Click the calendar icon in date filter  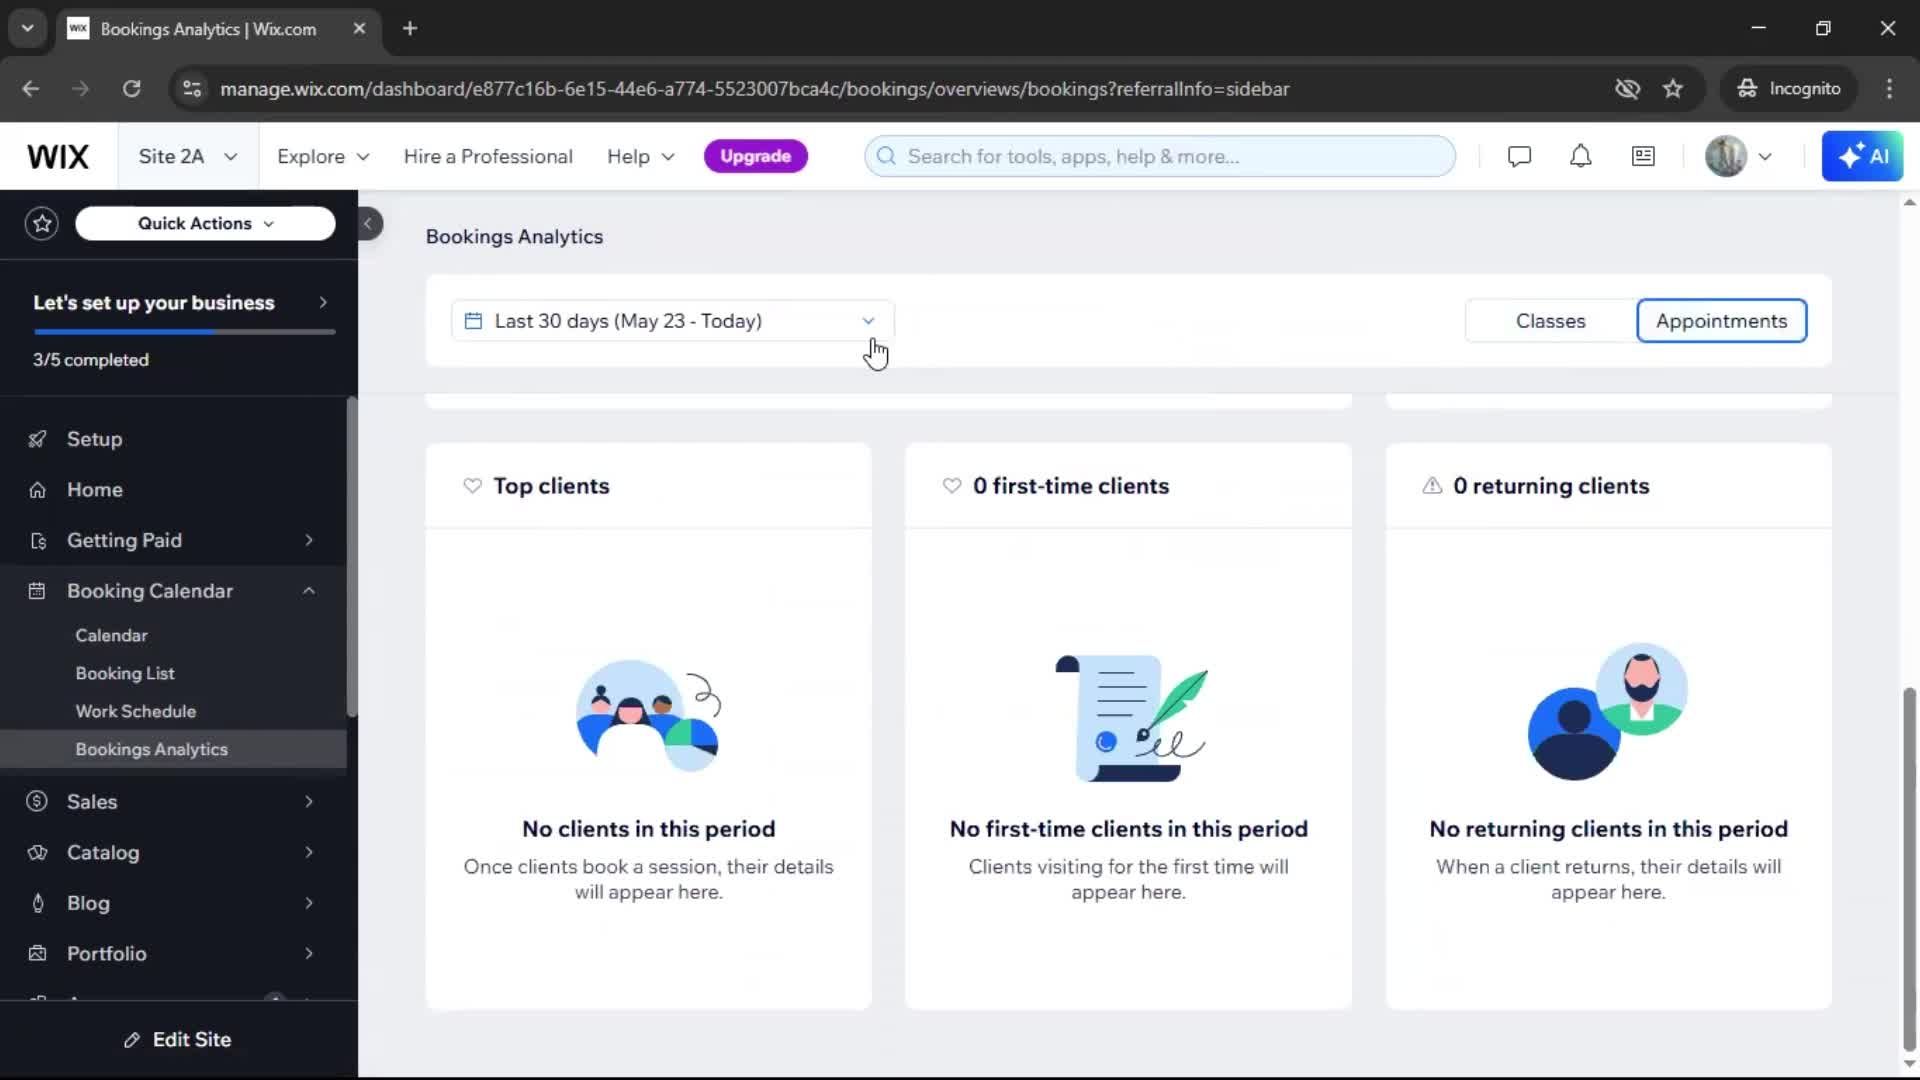pos(474,321)
